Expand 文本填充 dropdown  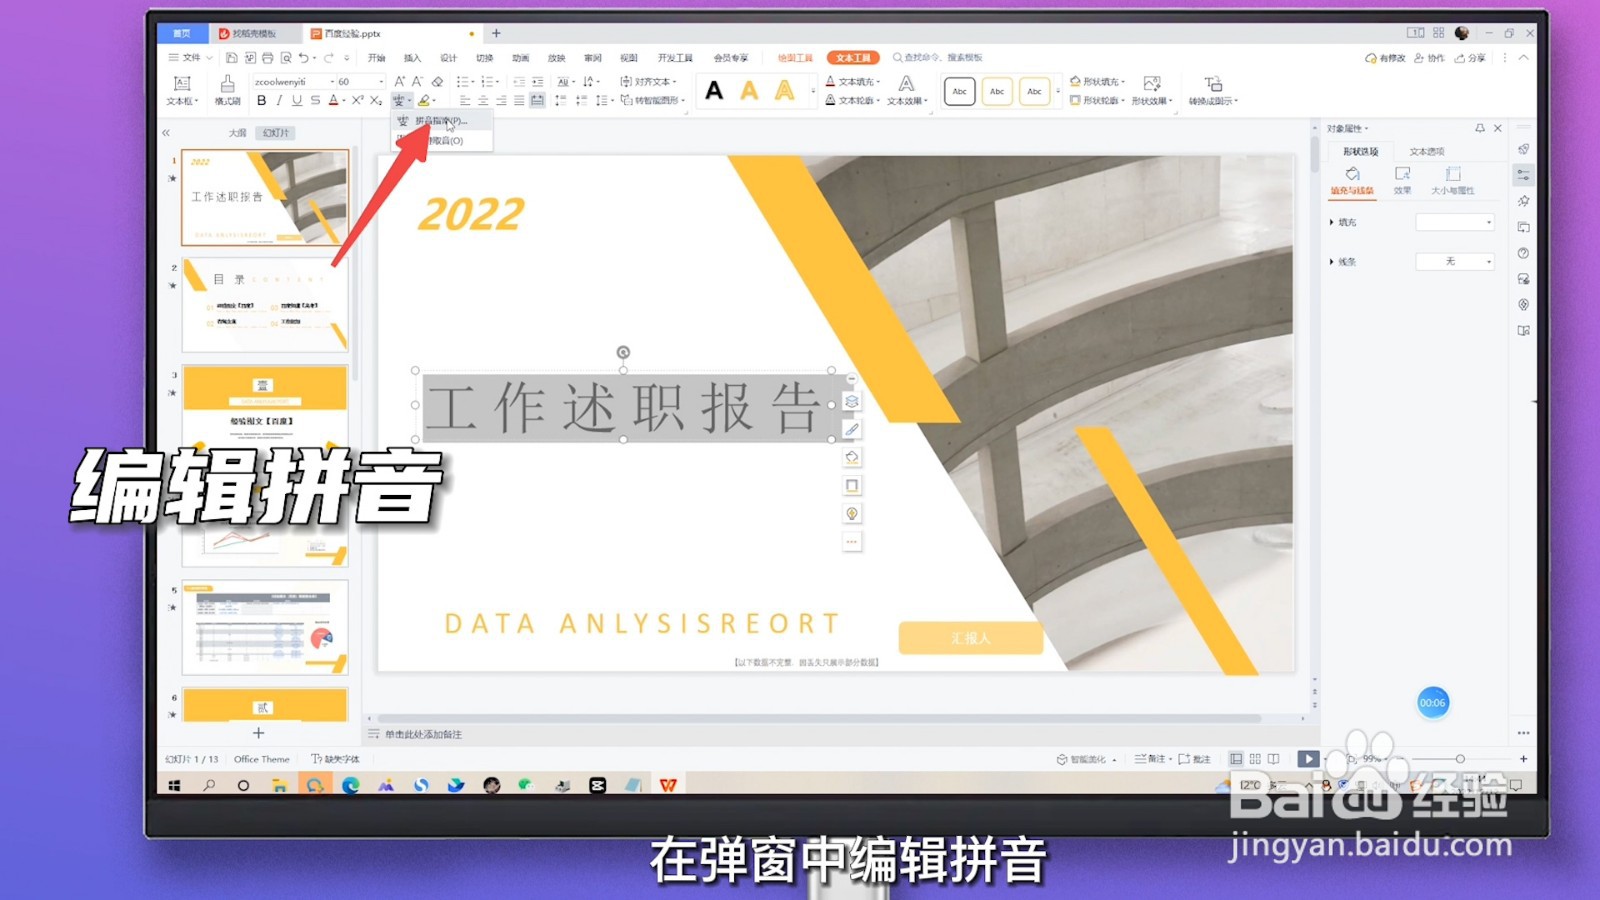[x=878, y=82]
